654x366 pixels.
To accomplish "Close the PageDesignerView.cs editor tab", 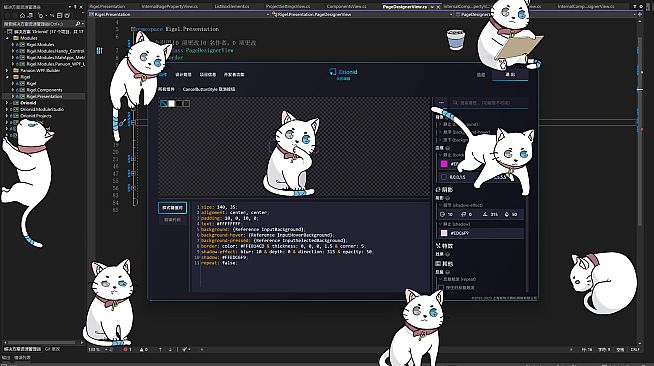I will click(438, 7).
